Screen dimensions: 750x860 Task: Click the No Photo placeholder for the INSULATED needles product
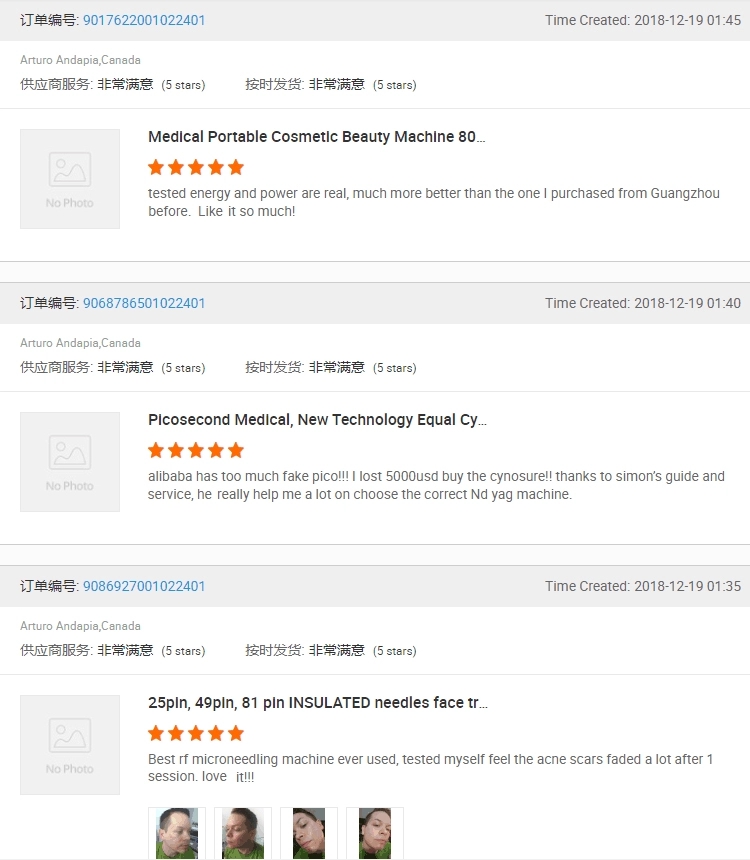70,745
